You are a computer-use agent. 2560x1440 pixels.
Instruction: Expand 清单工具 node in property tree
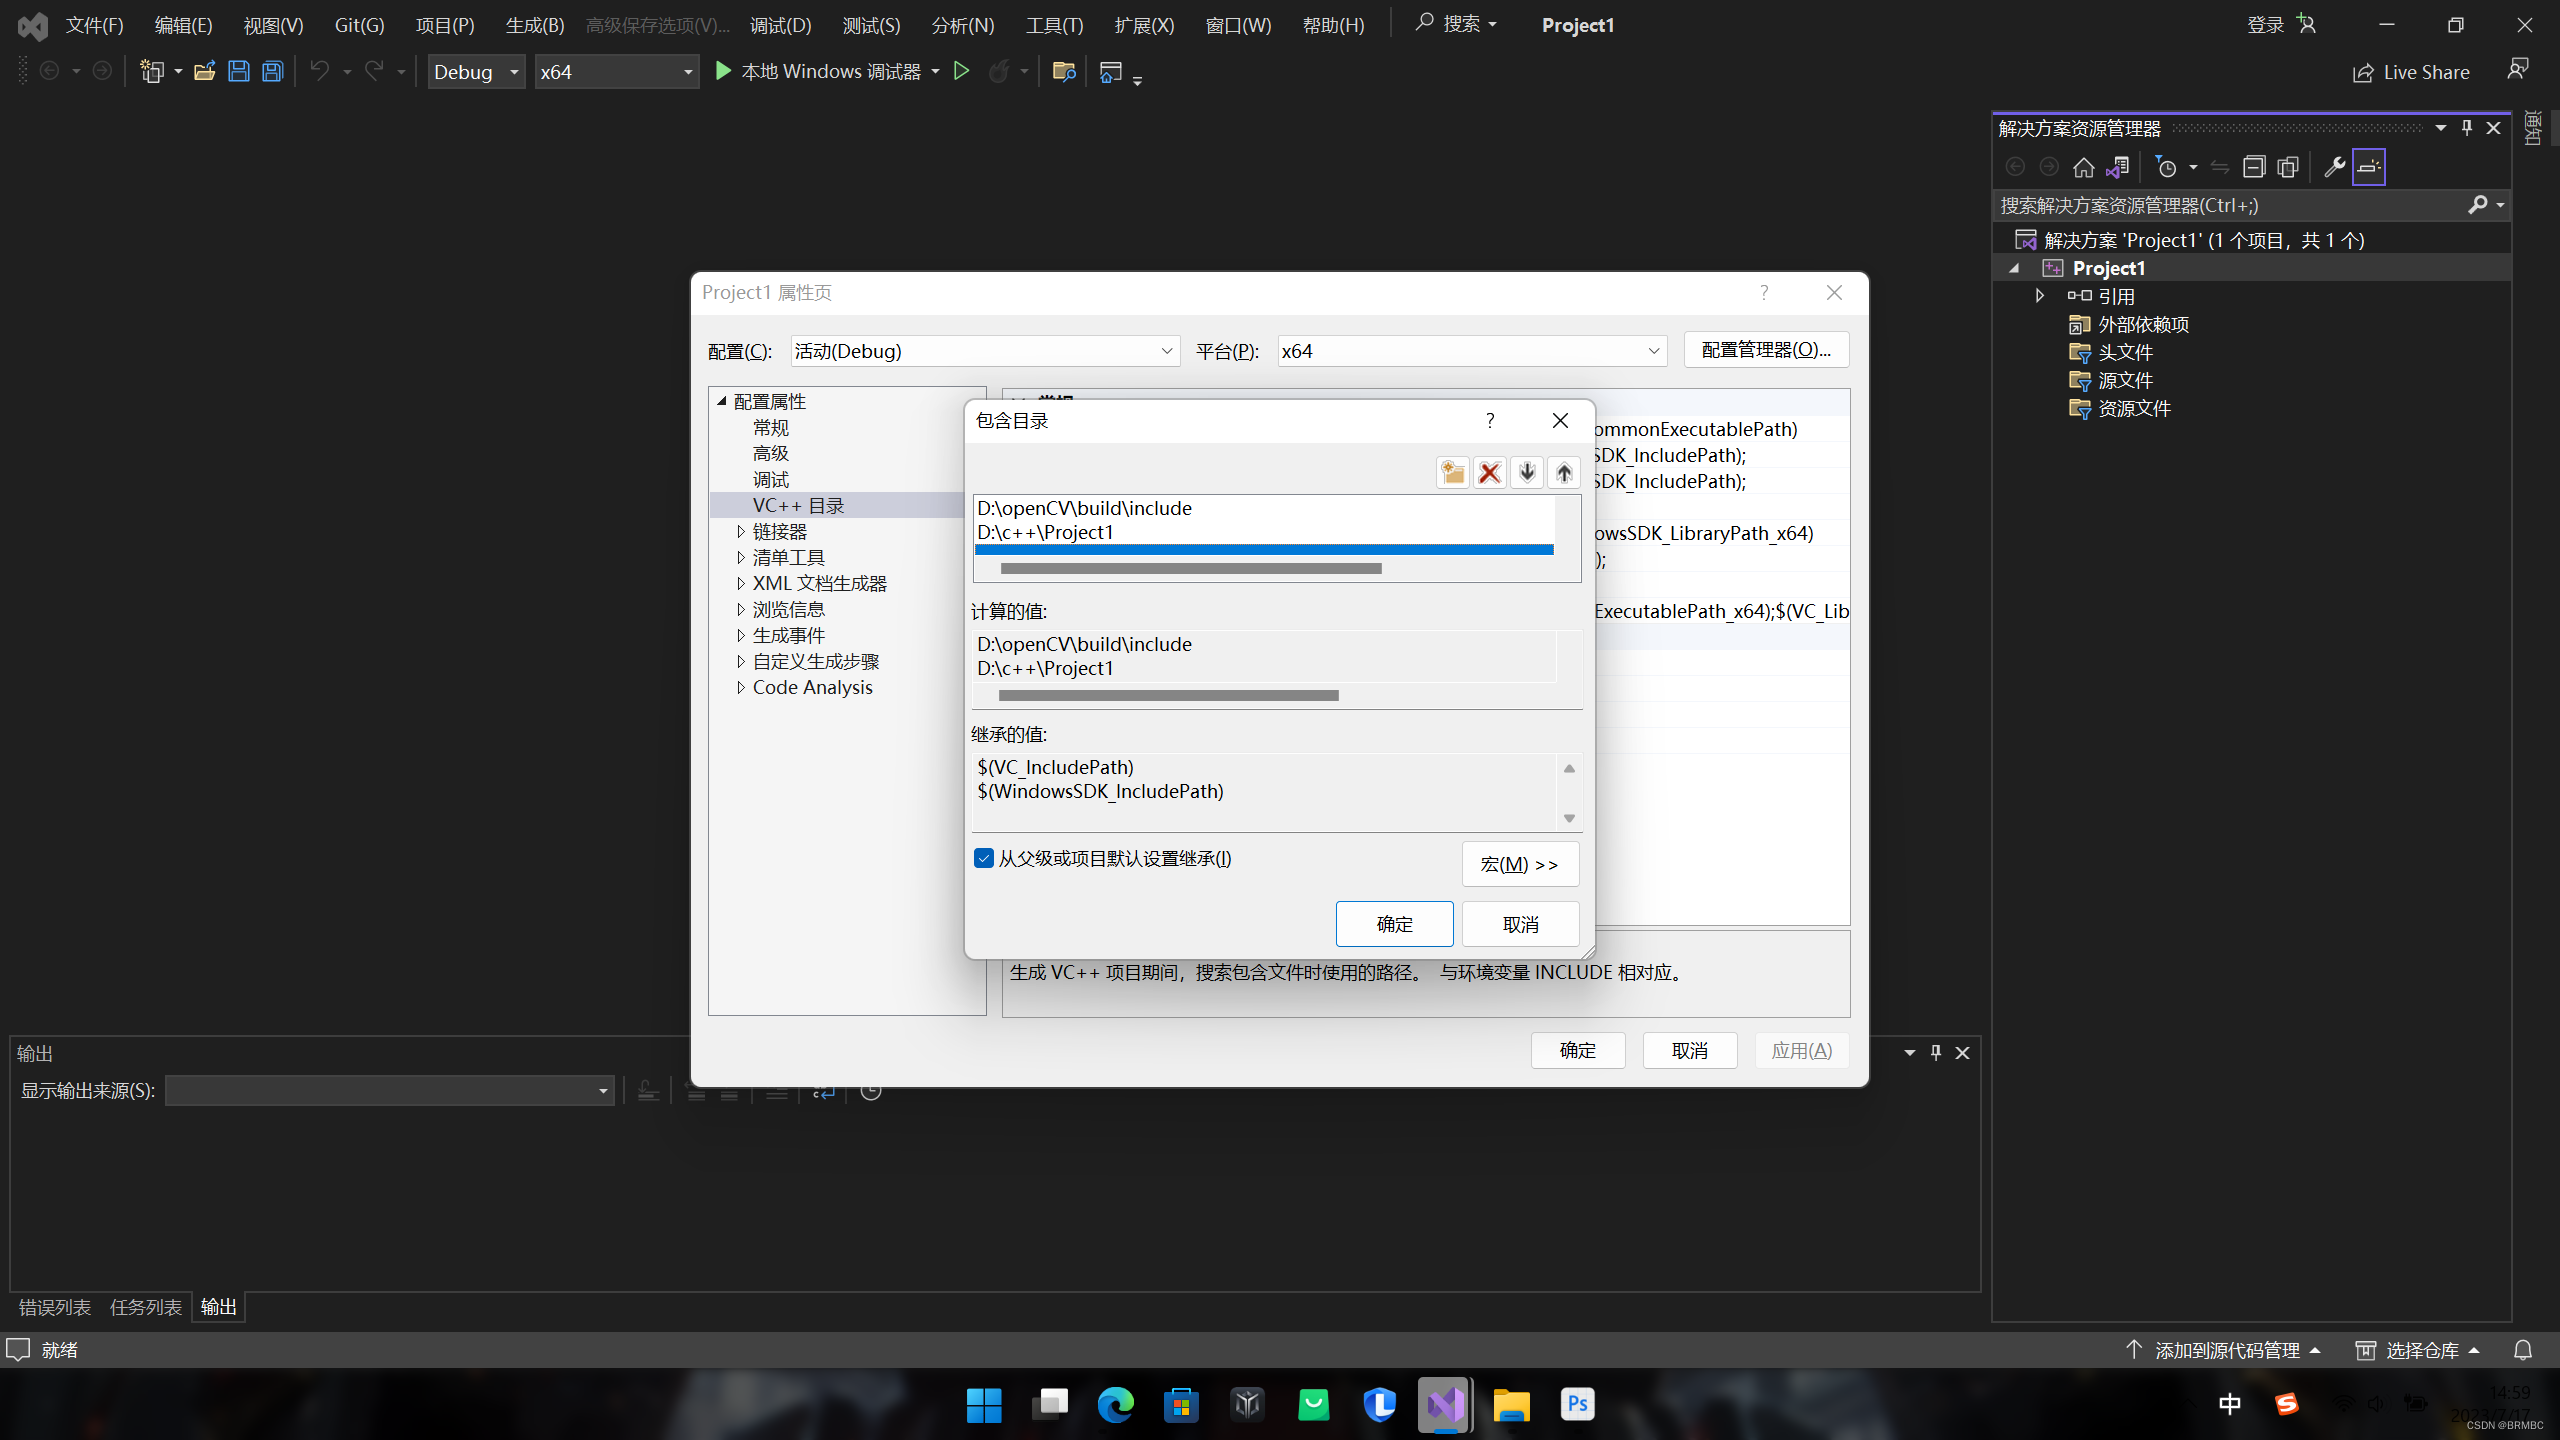(x=741, y=558)
